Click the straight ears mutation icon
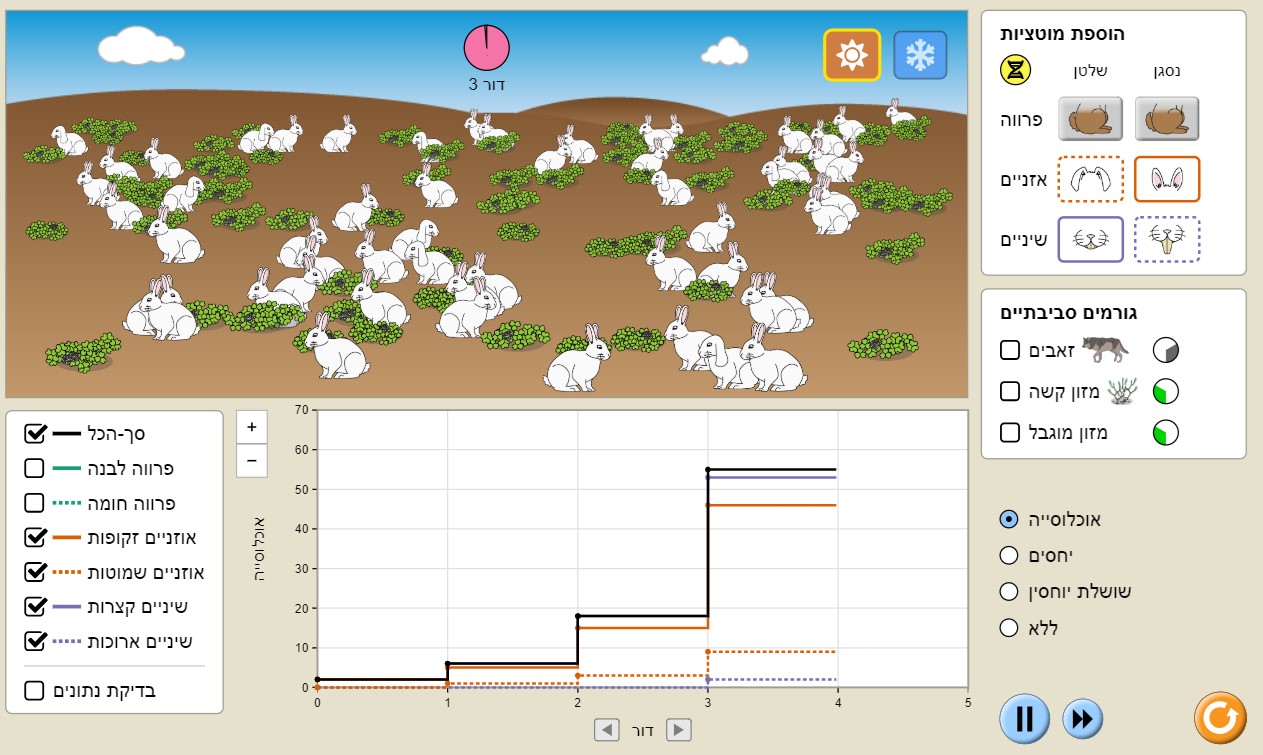 pos(1166,180)
